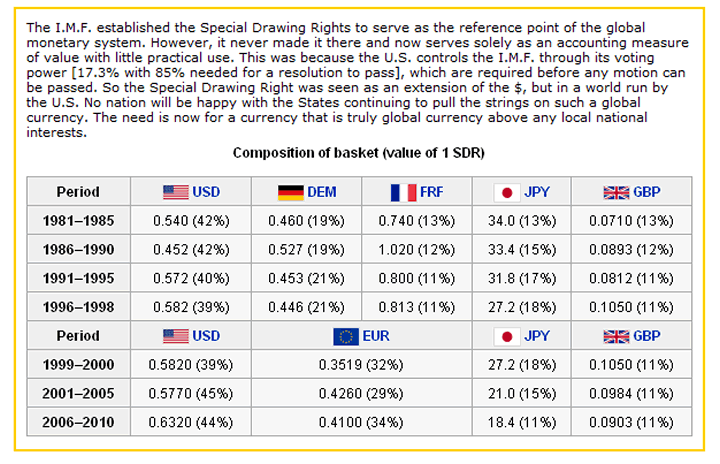Click the 0.3519 (32%) EUR cell
Screen dimensions: 720x464
365,365
